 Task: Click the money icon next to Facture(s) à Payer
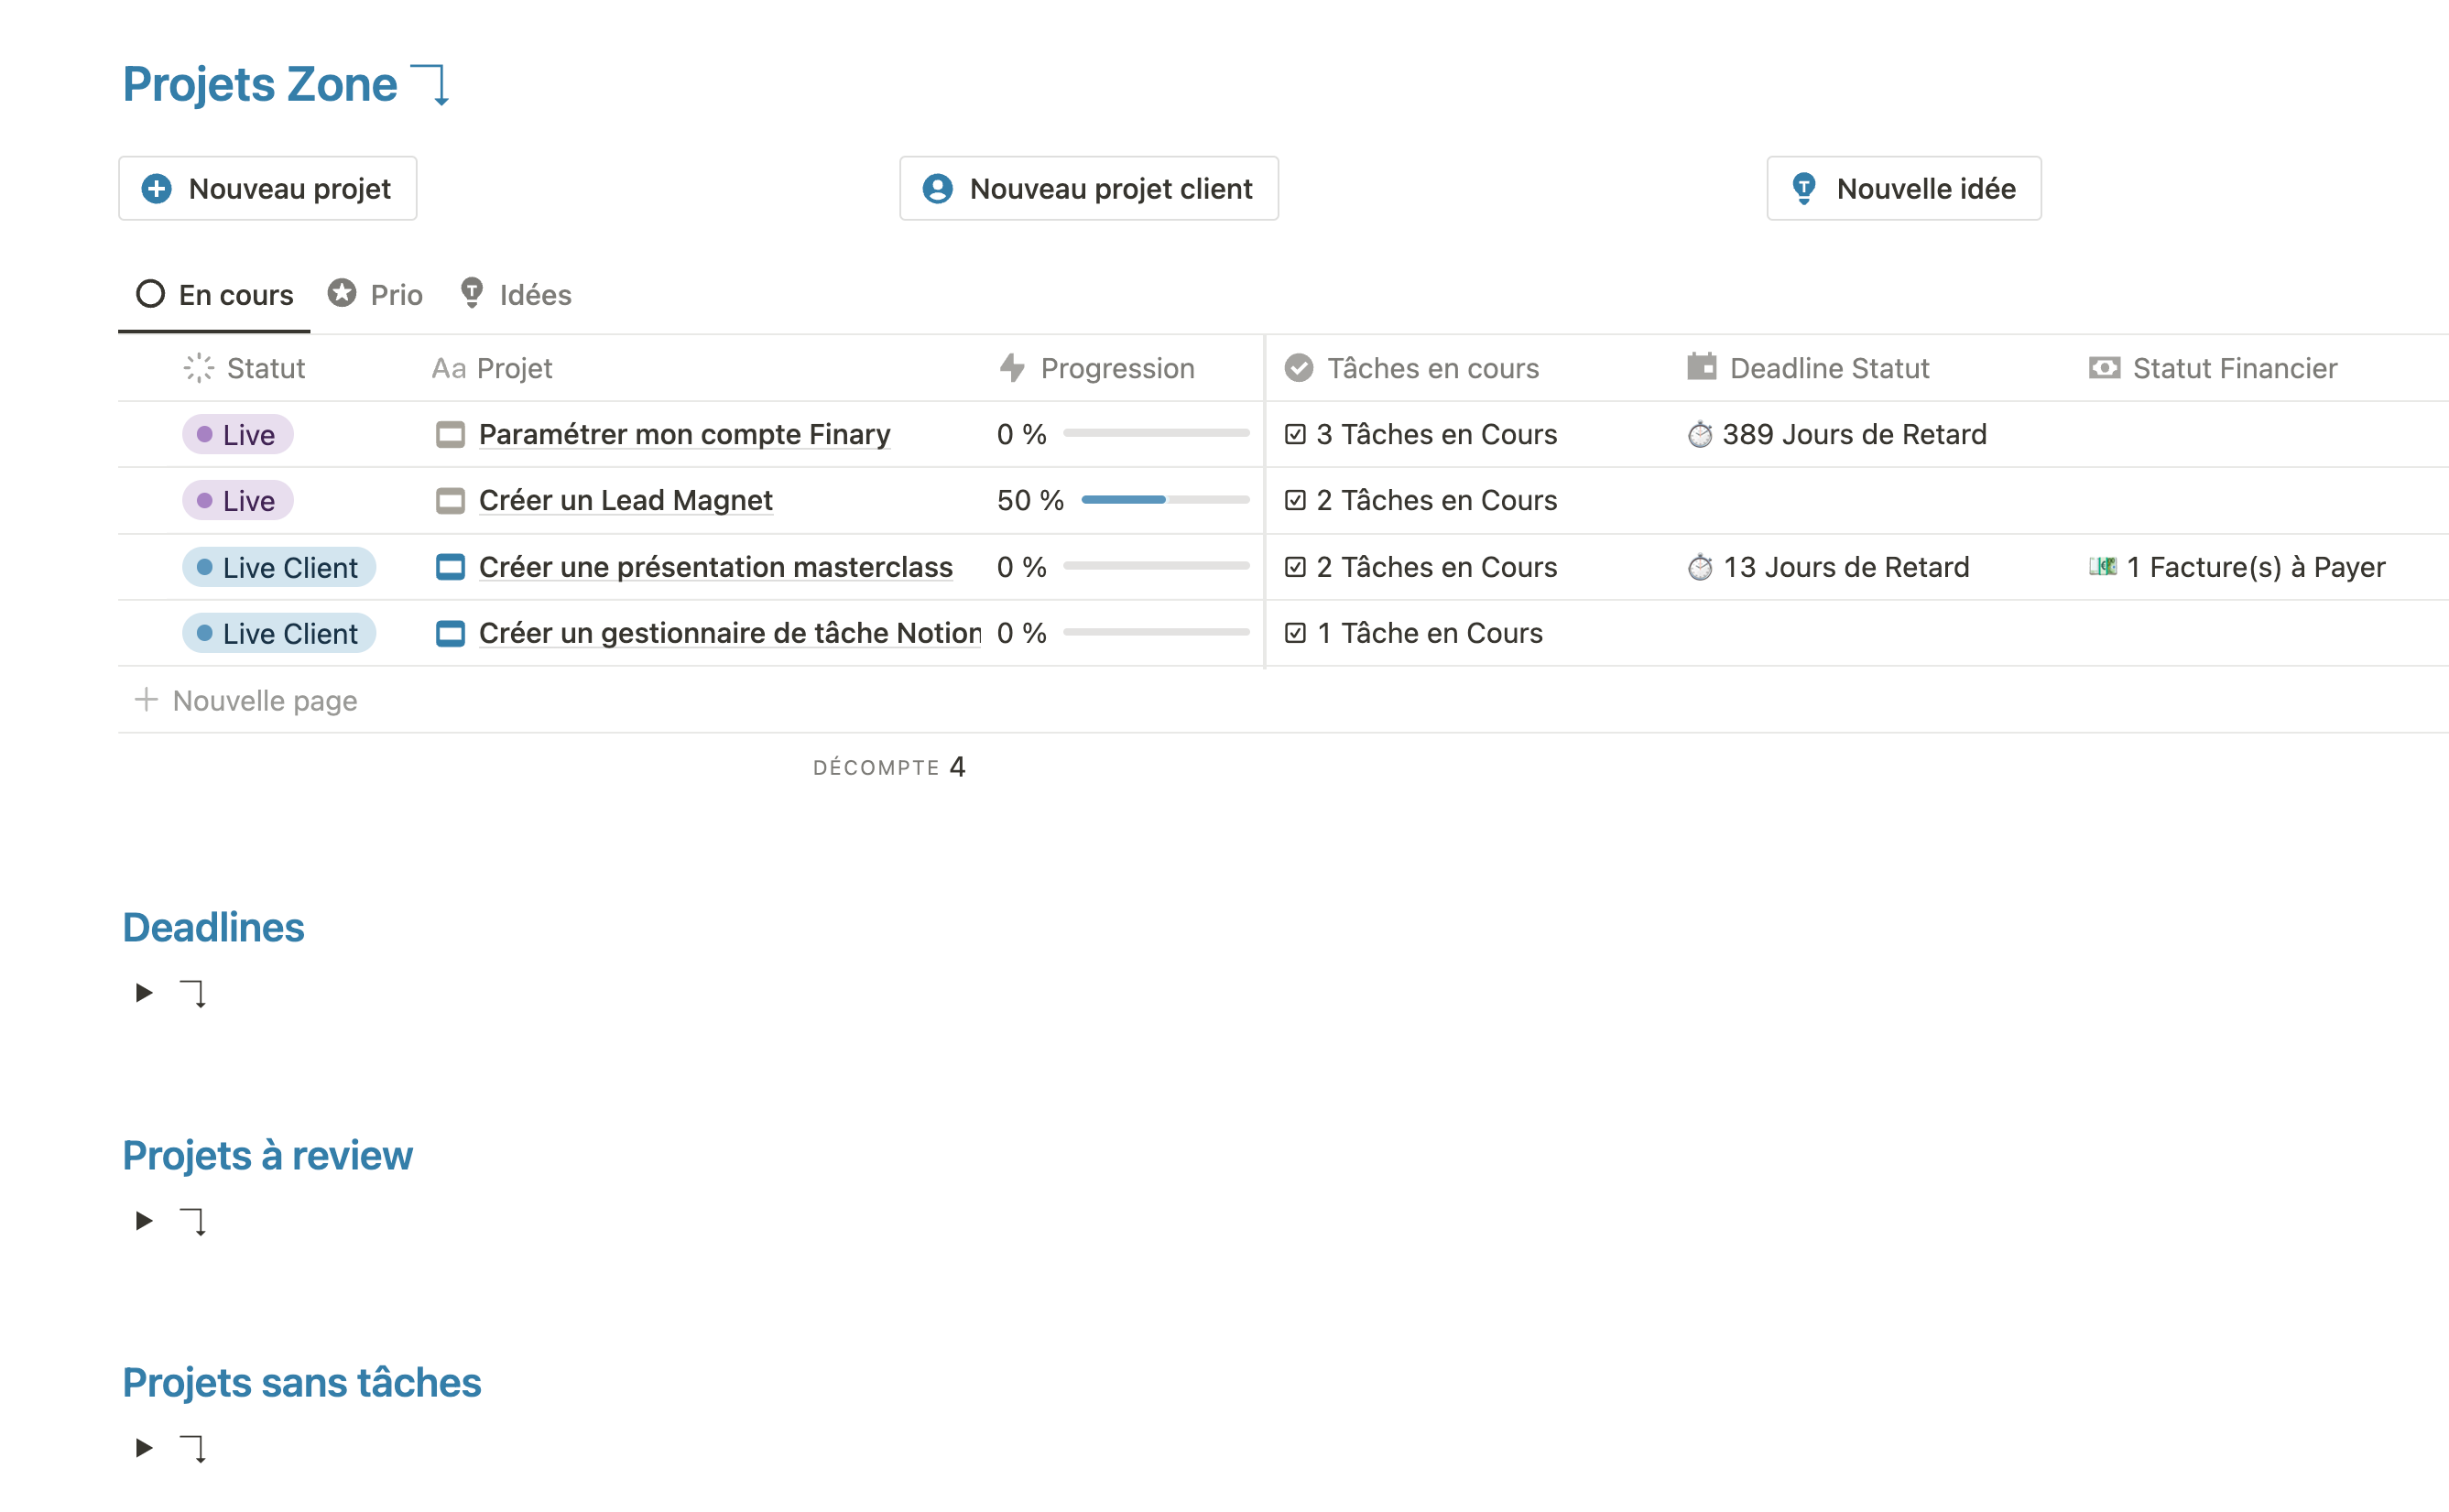coord(2102,567)
